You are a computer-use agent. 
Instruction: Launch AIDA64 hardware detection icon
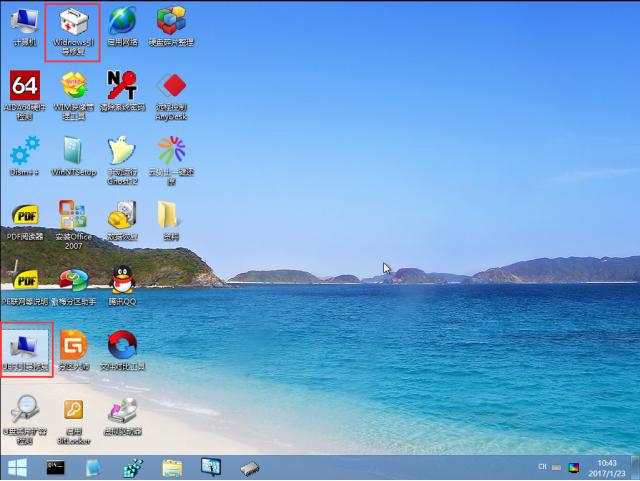click(x=24, y=96)
